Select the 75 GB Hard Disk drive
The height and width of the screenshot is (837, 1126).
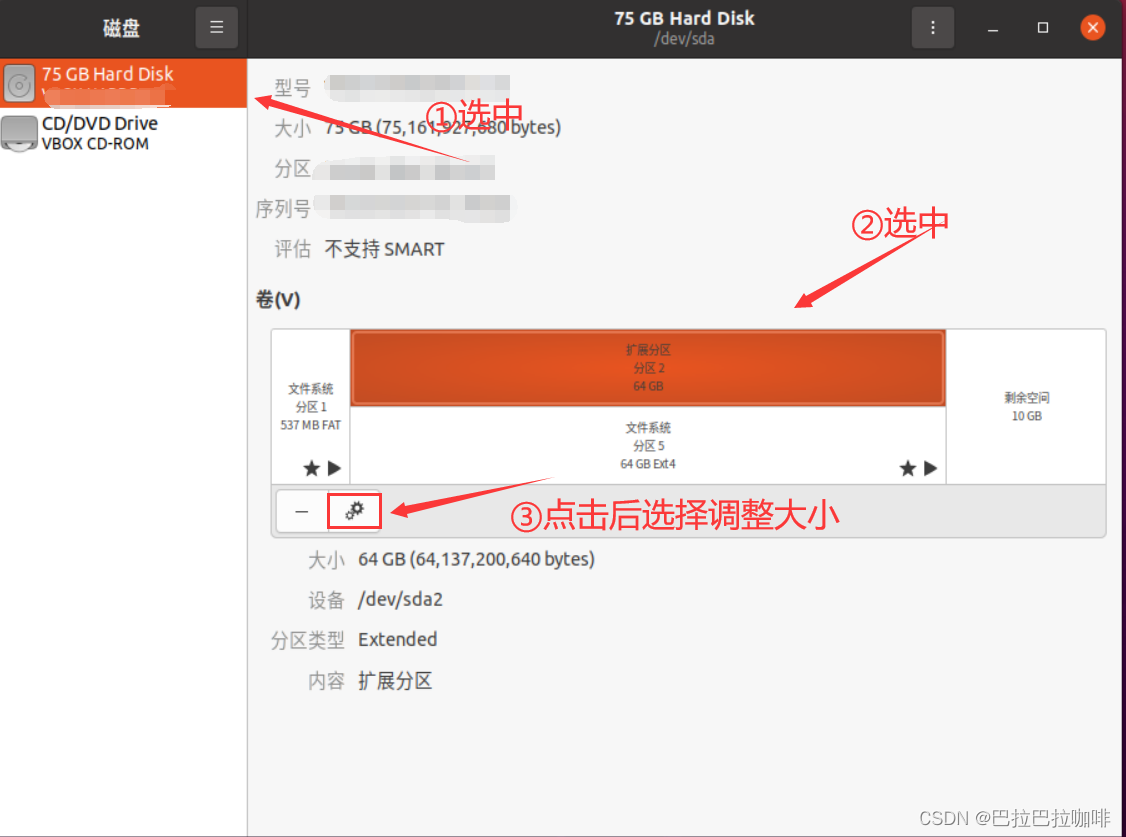click(x=124, y=83)
